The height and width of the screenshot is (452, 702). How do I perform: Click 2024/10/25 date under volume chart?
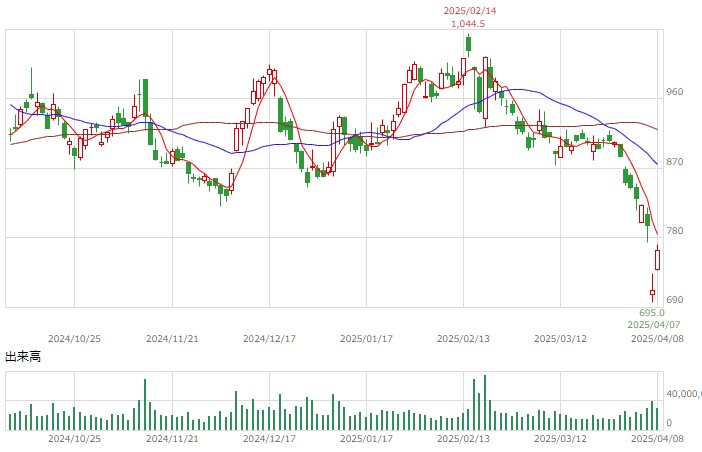coord(74,439)
